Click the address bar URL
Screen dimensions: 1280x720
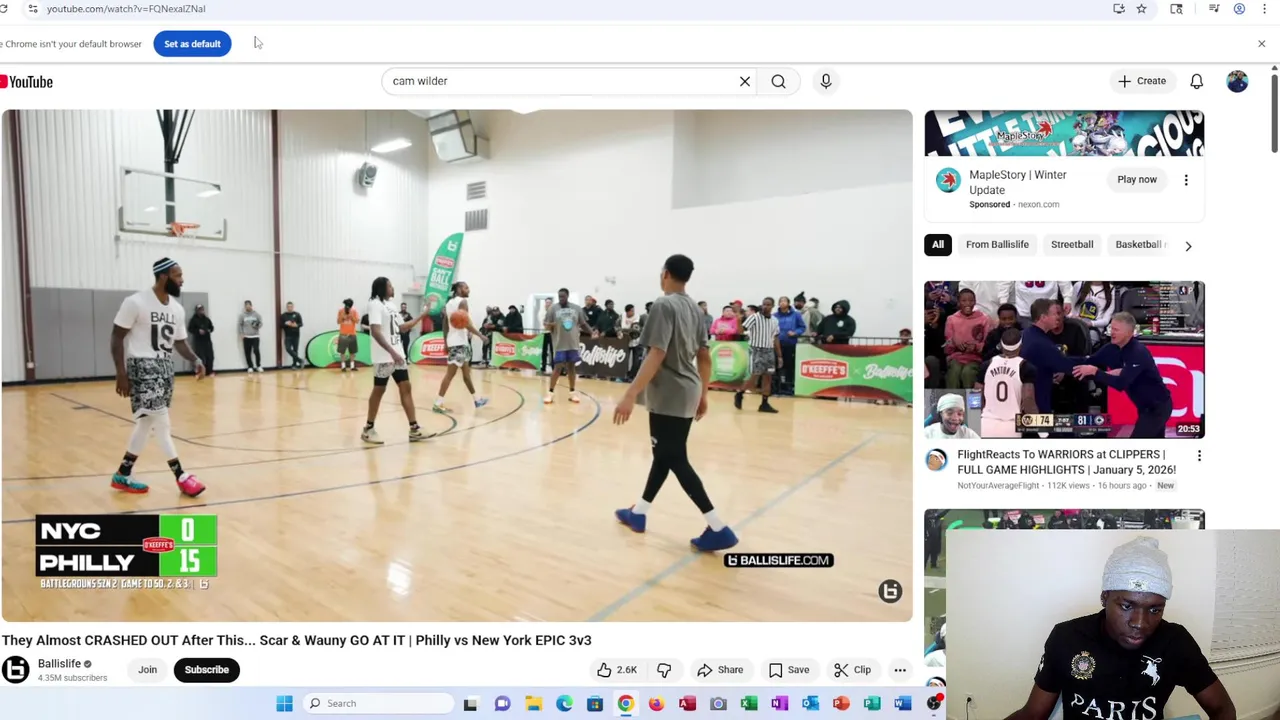(x=126, y=9)
